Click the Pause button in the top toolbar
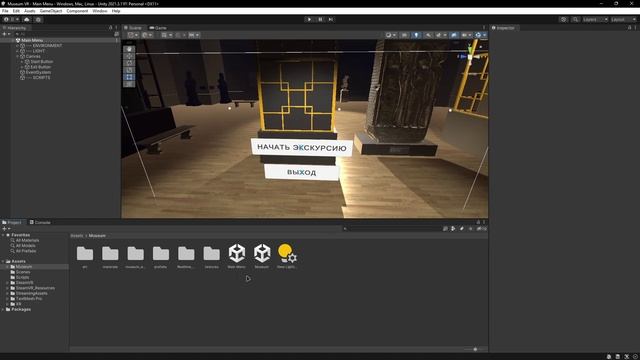 click(320, 19)
